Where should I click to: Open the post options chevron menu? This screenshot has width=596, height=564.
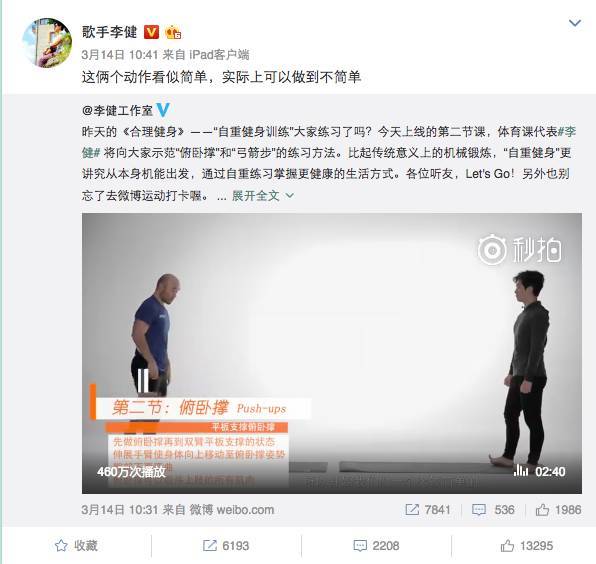tap(574, 23)
